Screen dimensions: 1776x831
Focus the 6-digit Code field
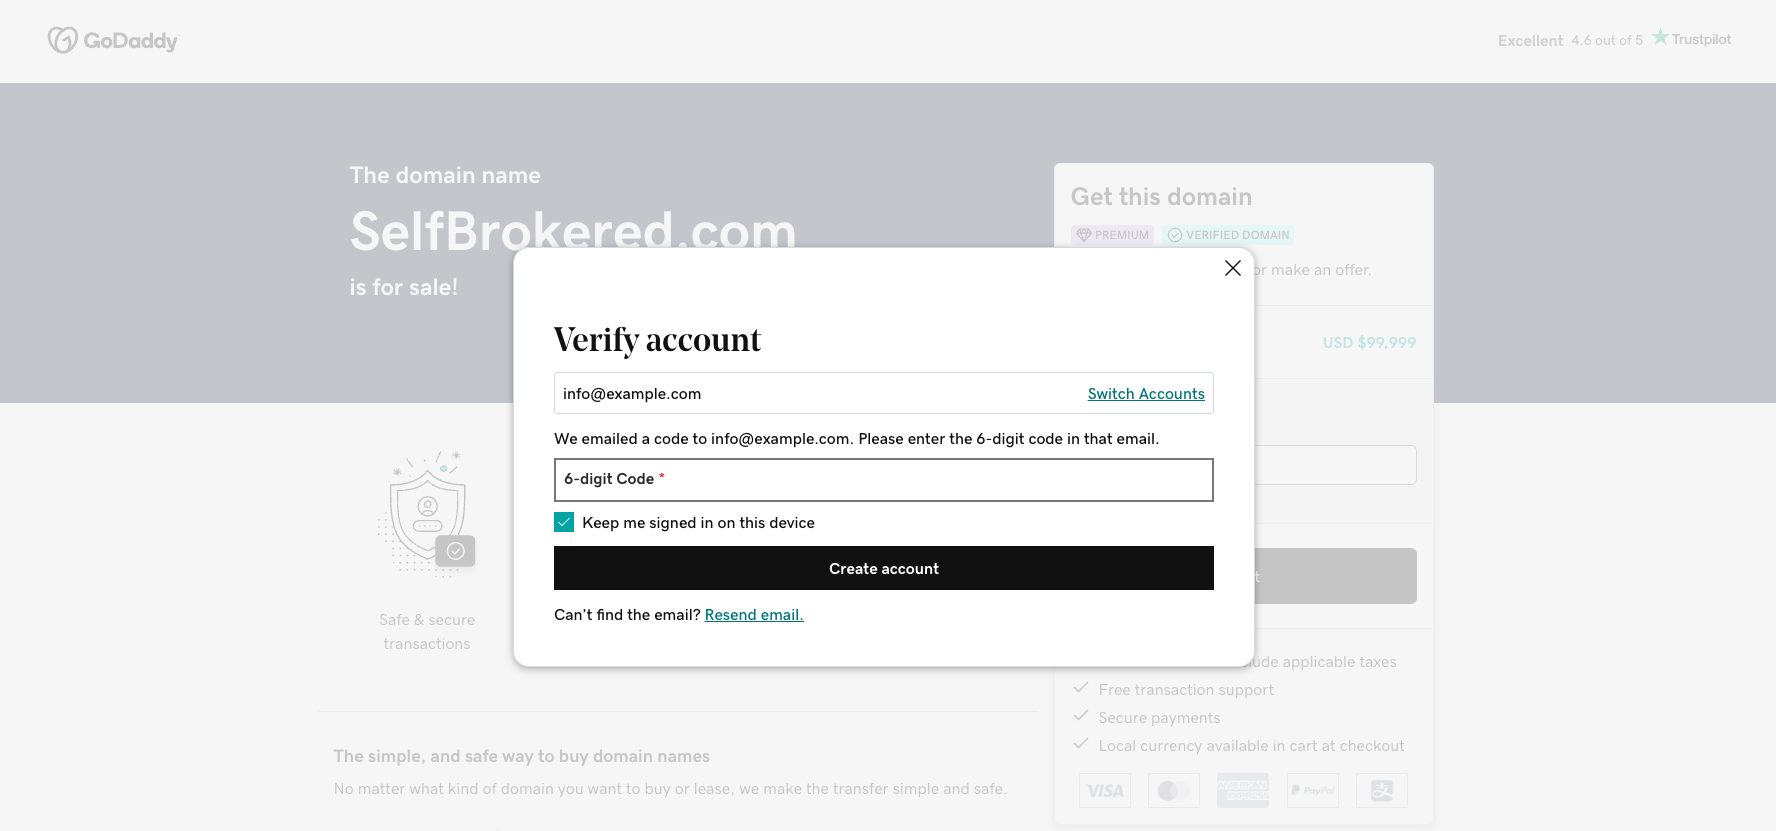[x=883, y=480]
